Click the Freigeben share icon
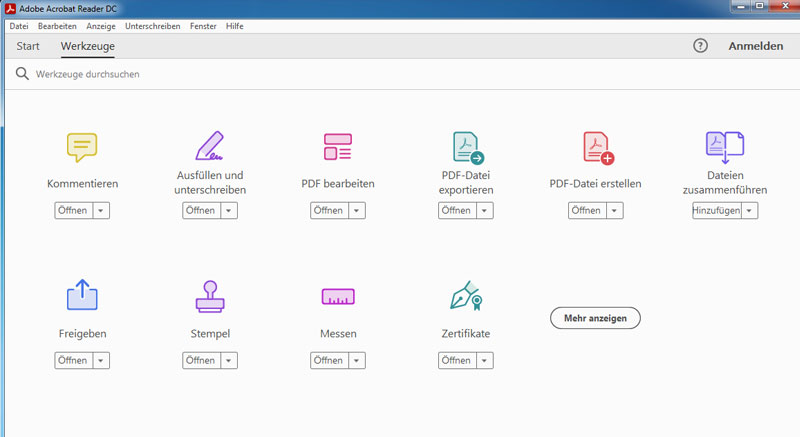Viewport: 800px width, 437px height. coord(82,296)
